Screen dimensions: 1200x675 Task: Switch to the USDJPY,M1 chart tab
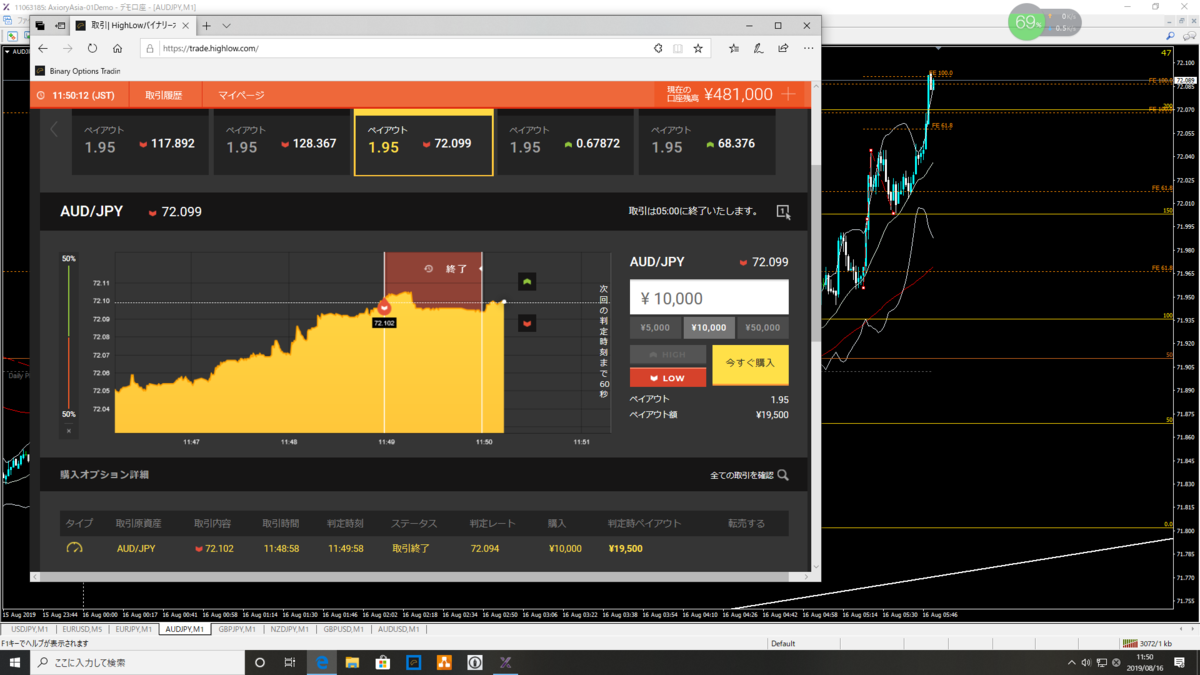click(x=29, y=630)
